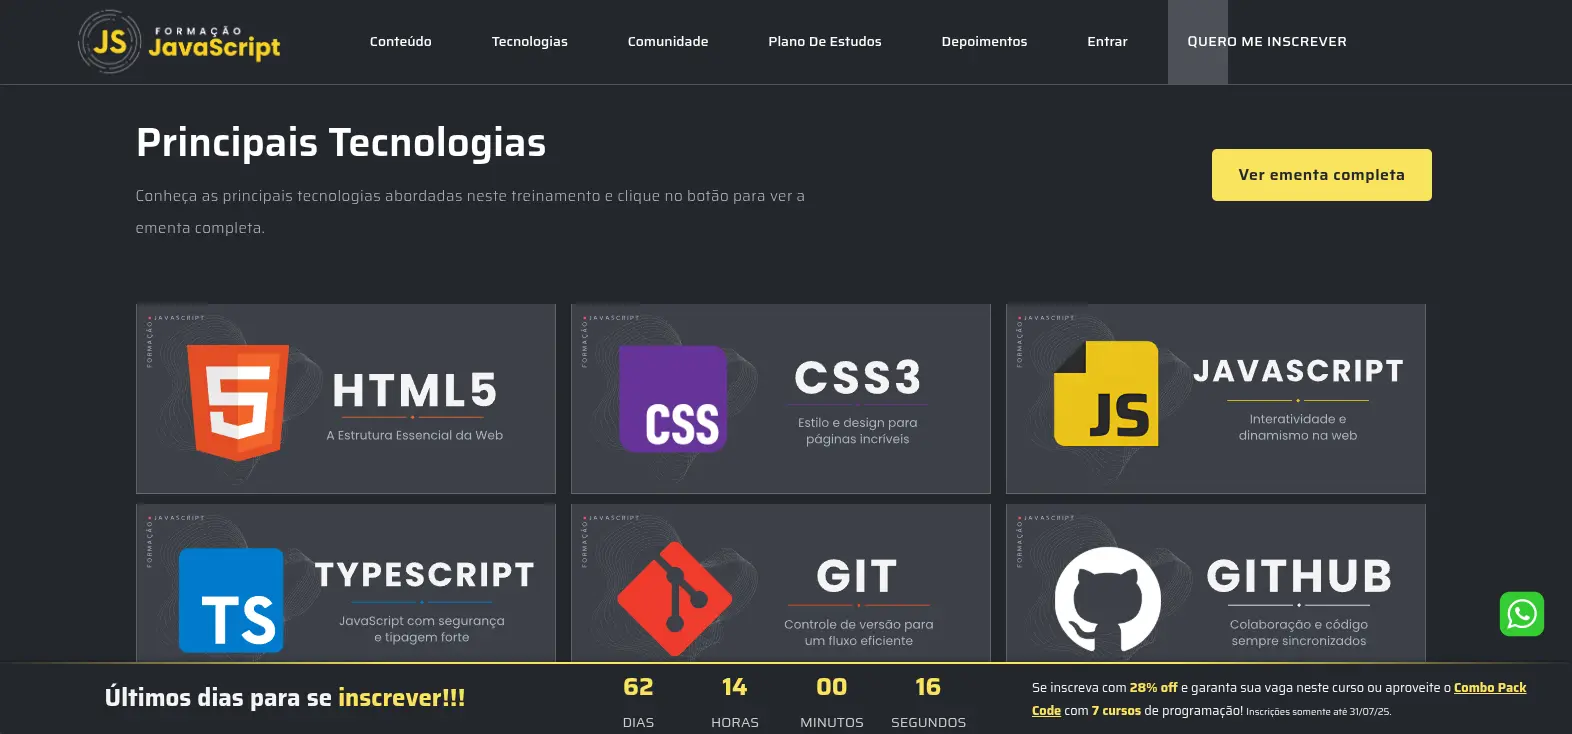Viewport: 1572px width, 734px height.
Task: Click the GIT card title
Action: click(857, 576)
